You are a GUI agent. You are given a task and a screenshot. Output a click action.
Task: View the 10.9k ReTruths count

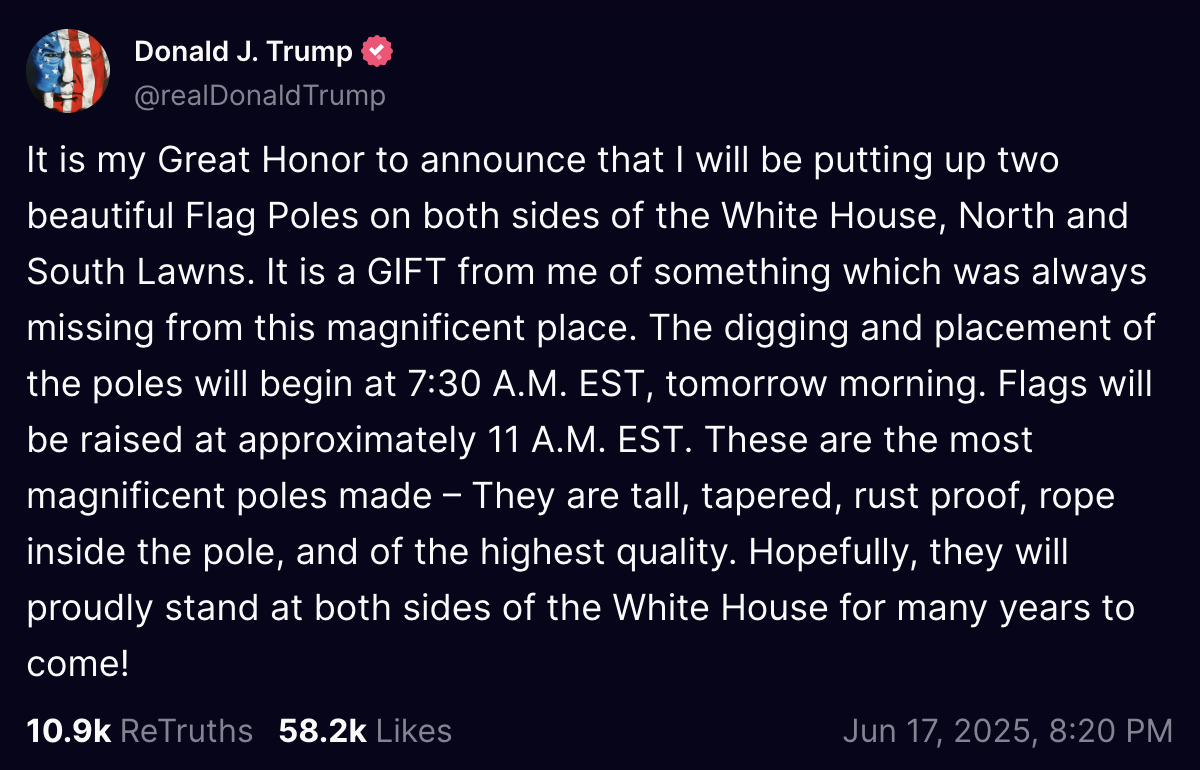tap(140, 731)
